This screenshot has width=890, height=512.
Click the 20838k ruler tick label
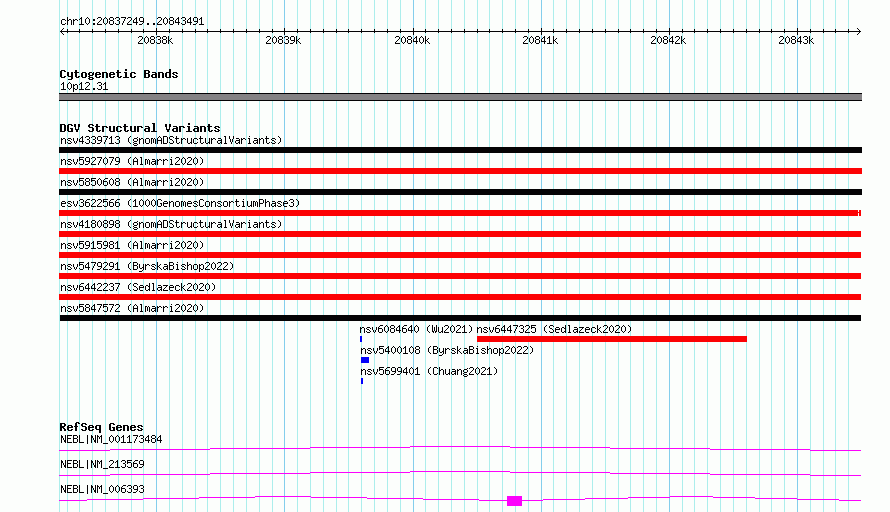point(155,40)
